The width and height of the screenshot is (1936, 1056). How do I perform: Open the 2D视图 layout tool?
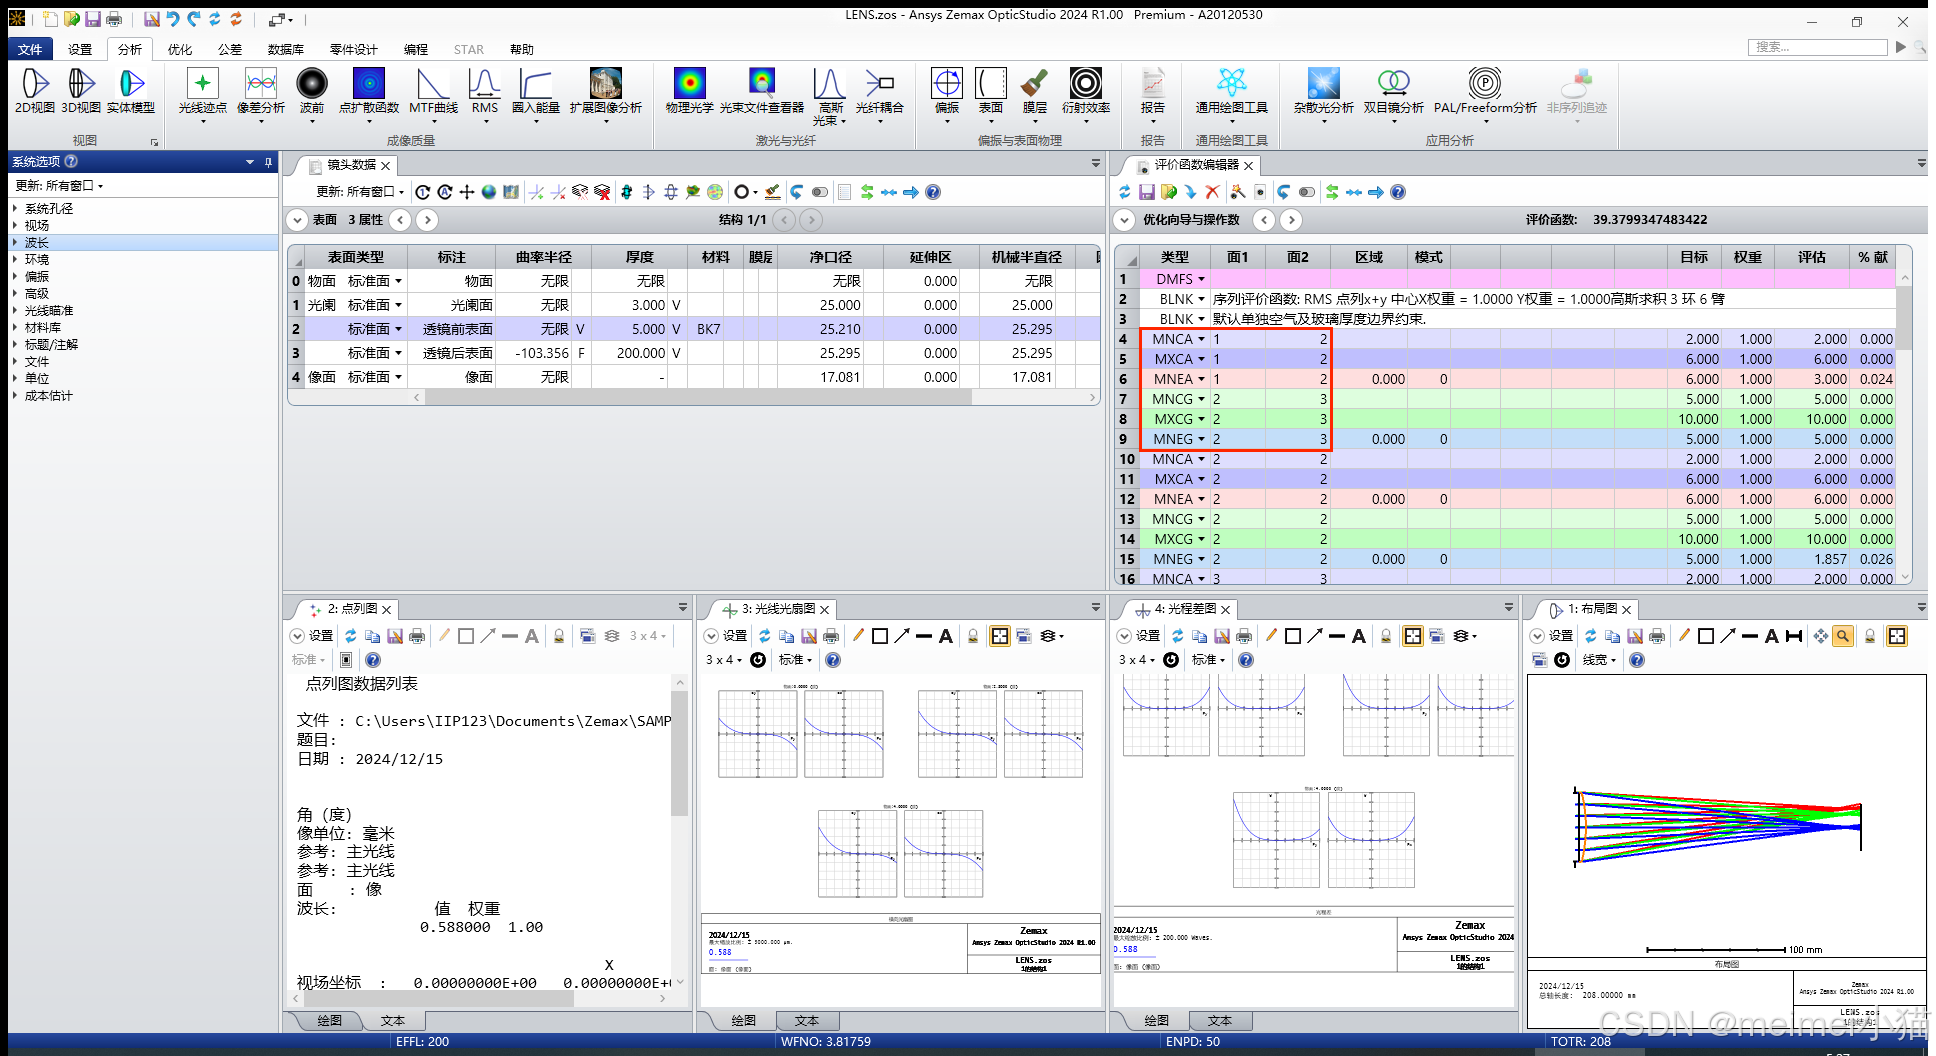click(x=35, y=90)
